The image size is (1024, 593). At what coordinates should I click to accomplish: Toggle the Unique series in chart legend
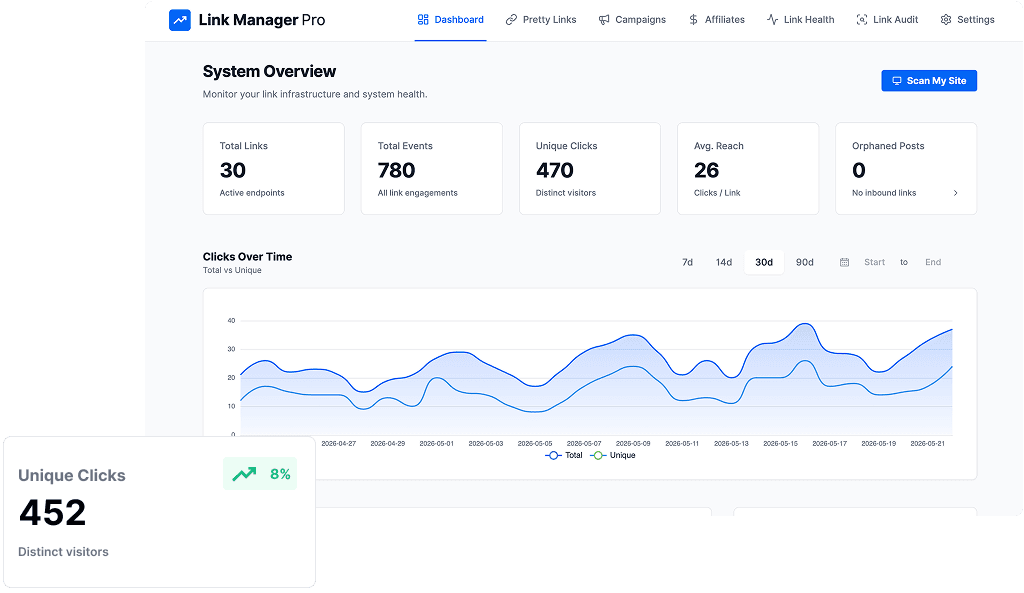[x=613, y=455]
